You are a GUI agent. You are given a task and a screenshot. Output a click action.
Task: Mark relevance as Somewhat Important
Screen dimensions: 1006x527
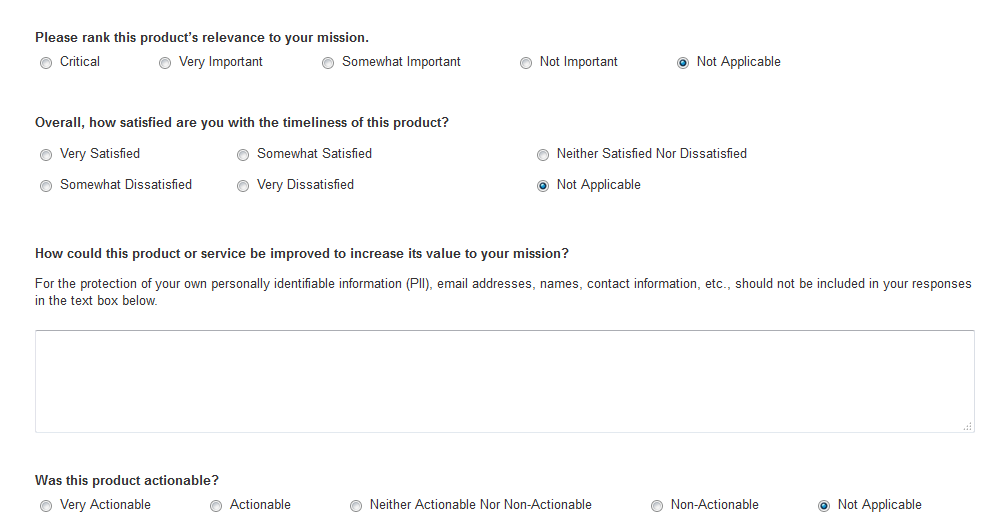(328, 63)
